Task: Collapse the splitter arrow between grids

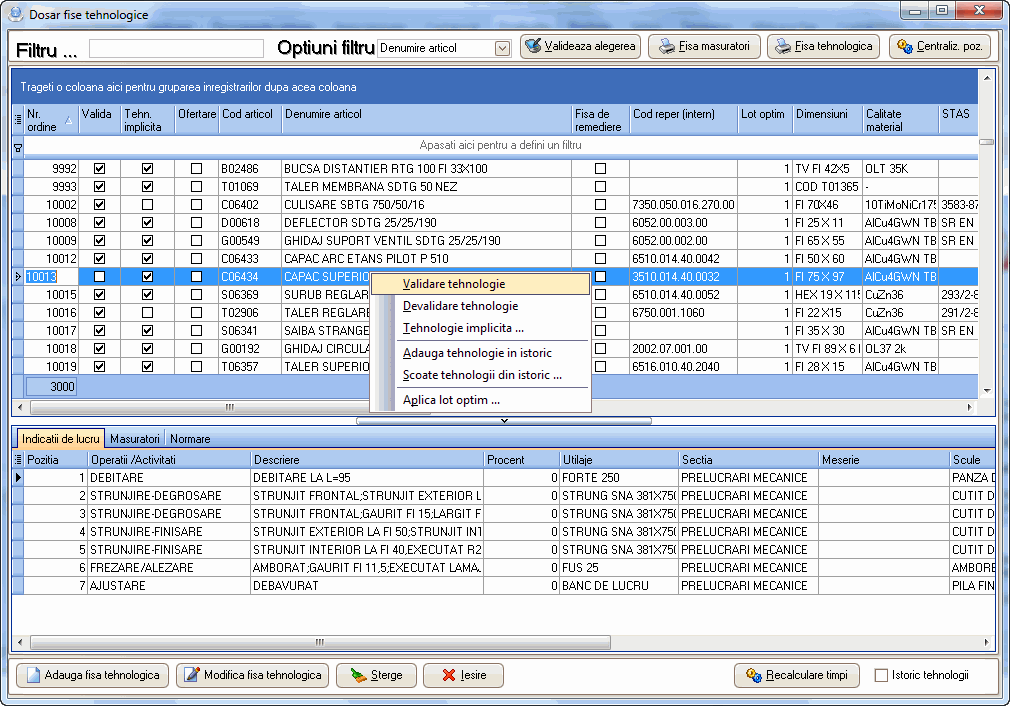Action: tap(504, 421)
